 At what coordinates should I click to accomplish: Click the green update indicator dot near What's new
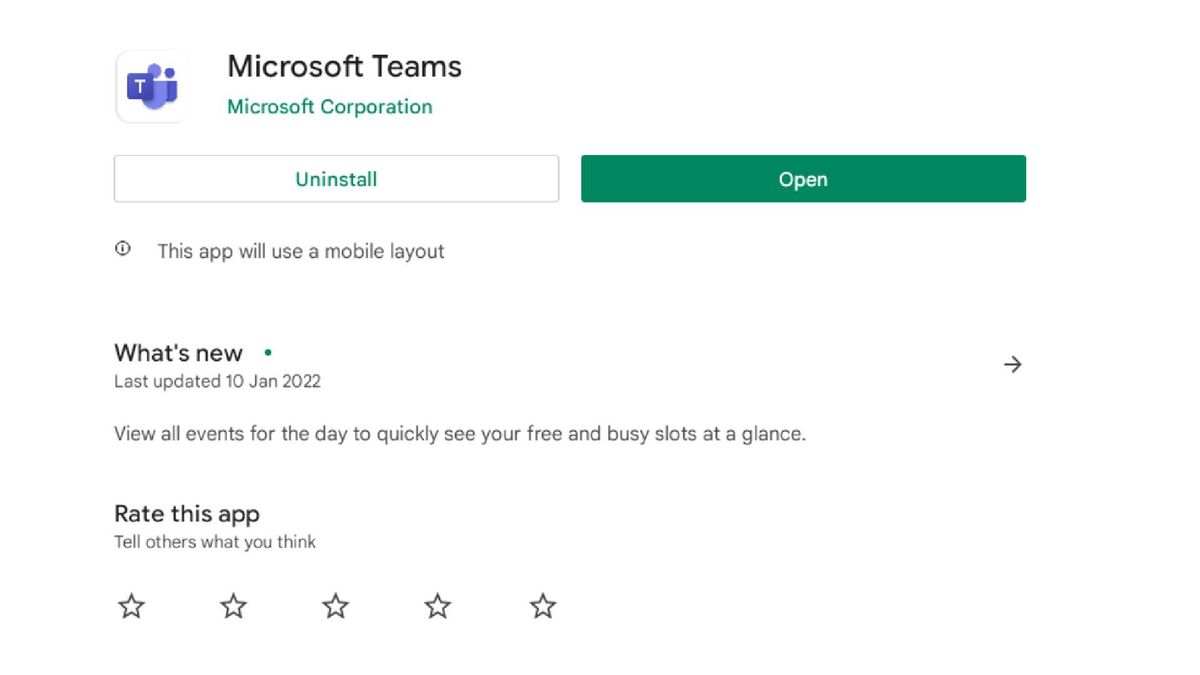click(266, 352)
